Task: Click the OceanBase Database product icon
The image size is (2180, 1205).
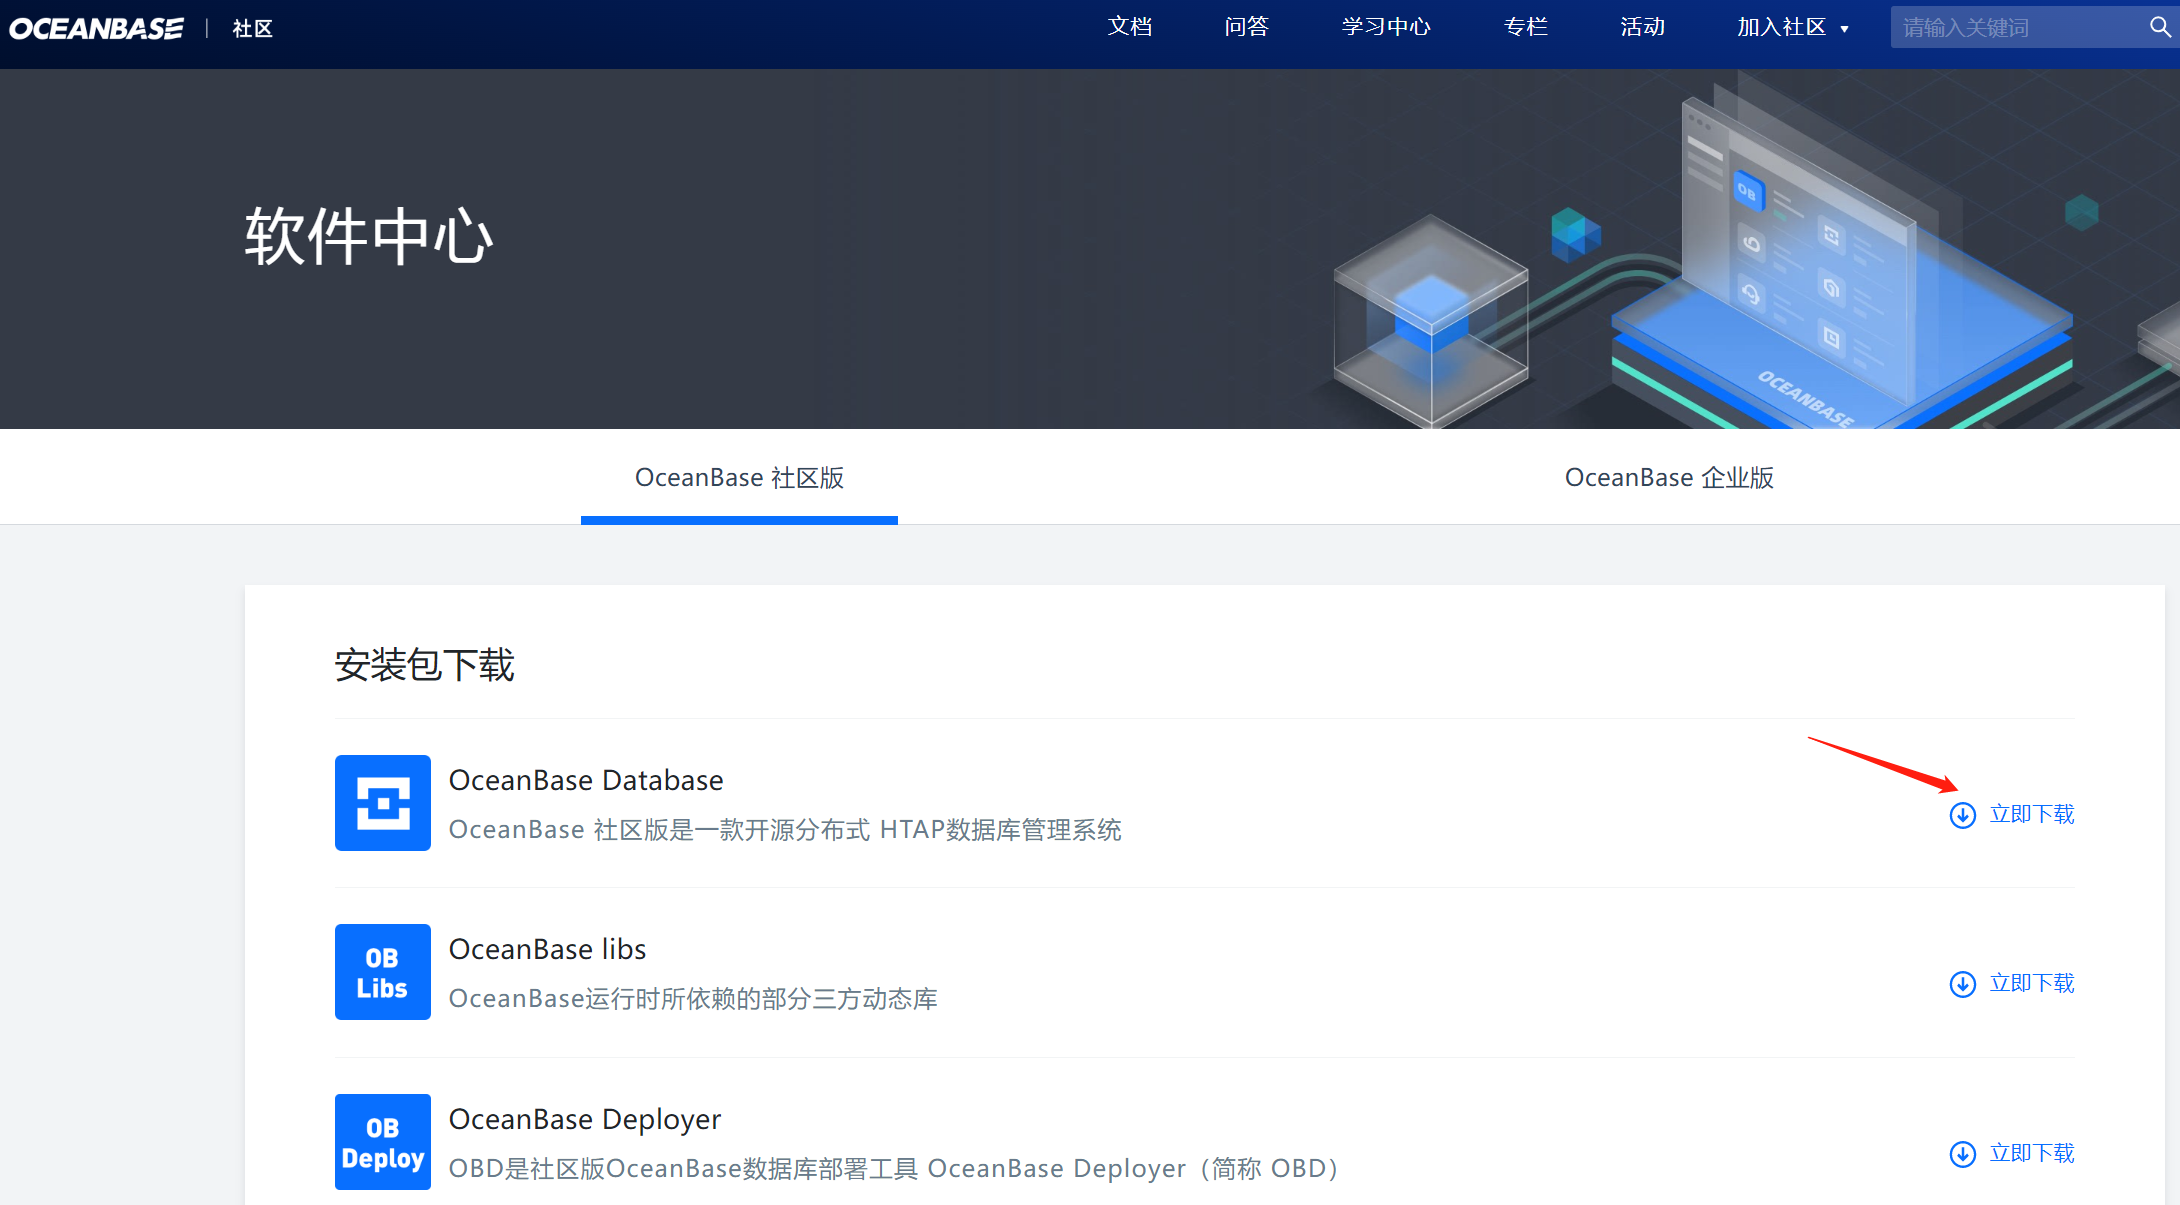Action: [383, 803]
